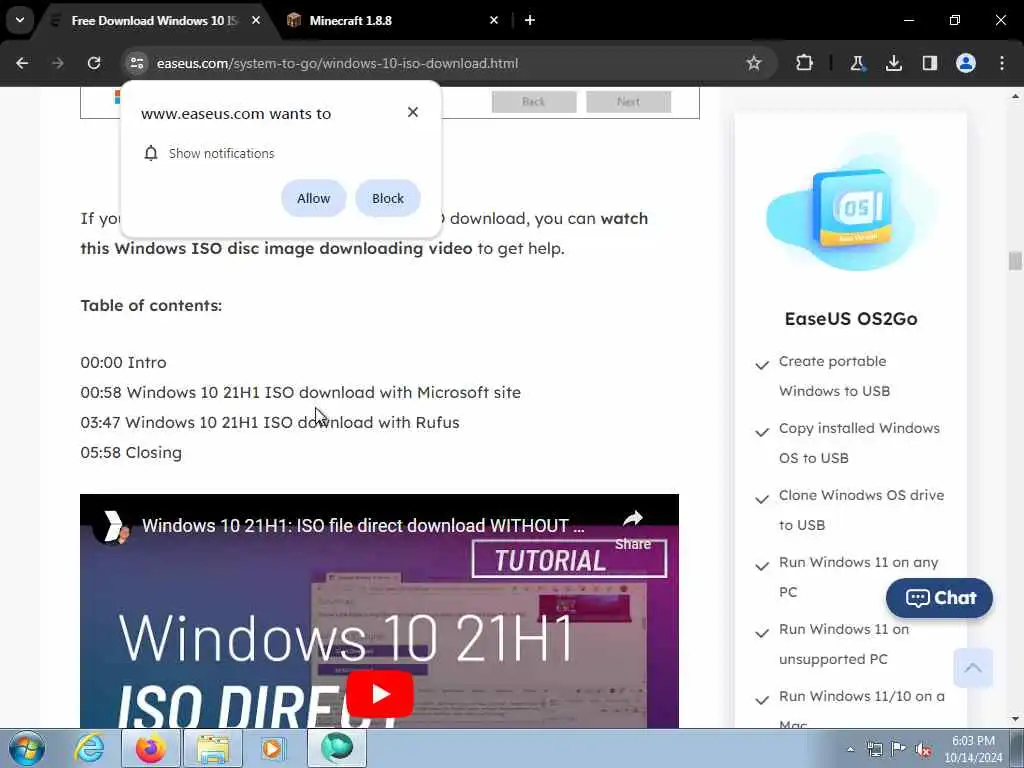Open site information icon in address bar
The height and width of the screenshot is (768, 1024).
pos(136,63)
